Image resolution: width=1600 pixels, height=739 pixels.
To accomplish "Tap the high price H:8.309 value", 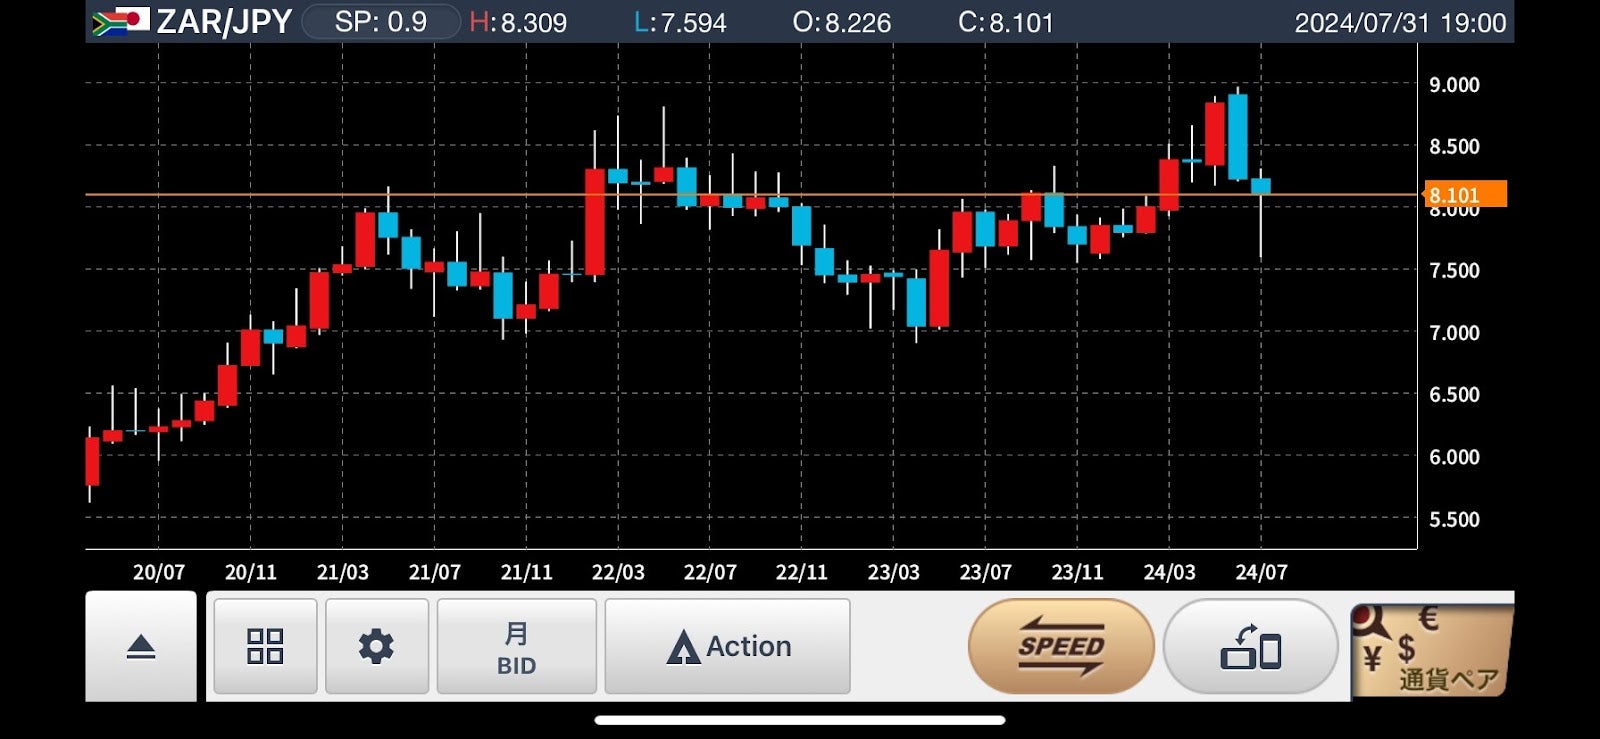I will click(x=518, y=22).
